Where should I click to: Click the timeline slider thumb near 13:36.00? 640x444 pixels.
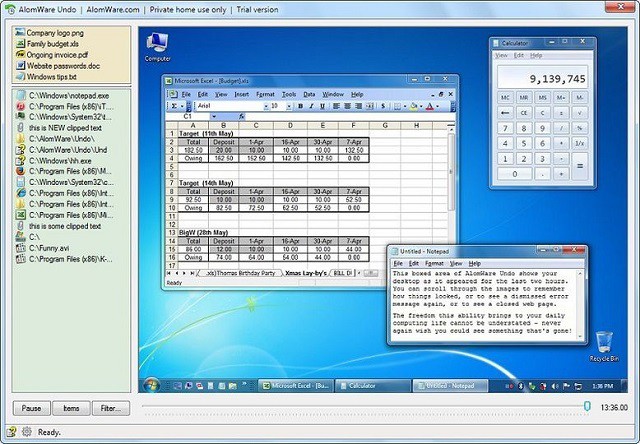click(587, 406)
